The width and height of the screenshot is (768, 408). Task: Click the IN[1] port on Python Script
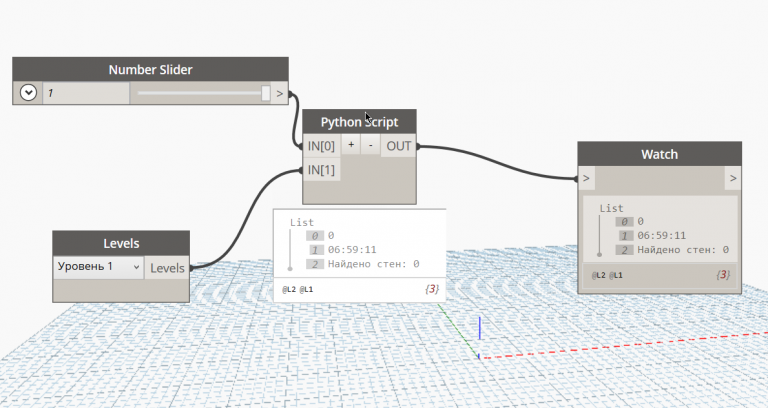(321, 170)
